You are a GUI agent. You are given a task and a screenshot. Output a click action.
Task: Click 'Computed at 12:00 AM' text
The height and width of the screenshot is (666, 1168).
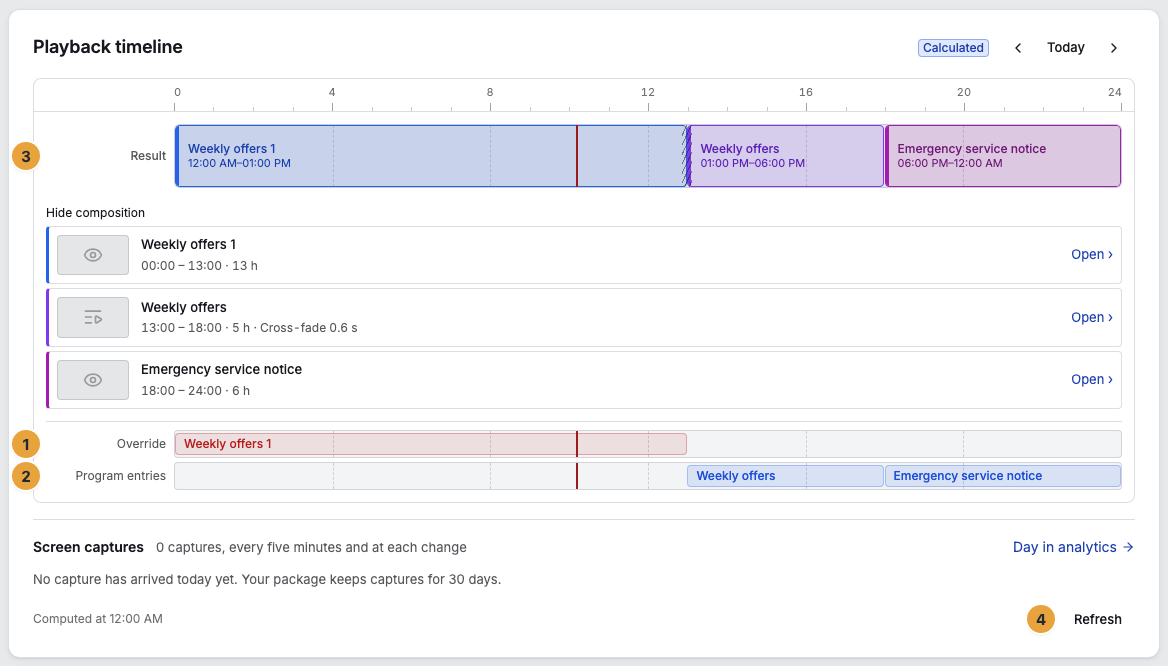click(98, 619)
